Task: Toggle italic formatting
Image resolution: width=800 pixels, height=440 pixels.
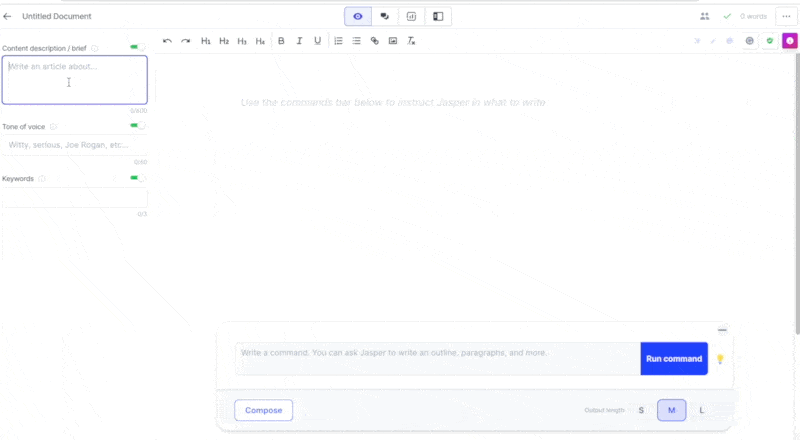Action: click(x=299, y=41)
